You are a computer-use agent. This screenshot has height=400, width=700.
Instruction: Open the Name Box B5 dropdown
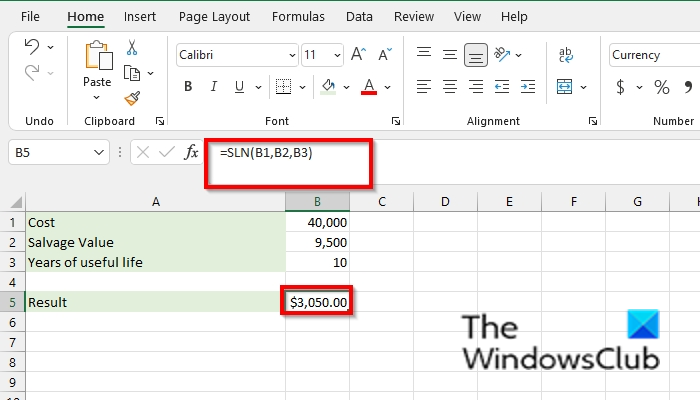(x=99, y=153)
